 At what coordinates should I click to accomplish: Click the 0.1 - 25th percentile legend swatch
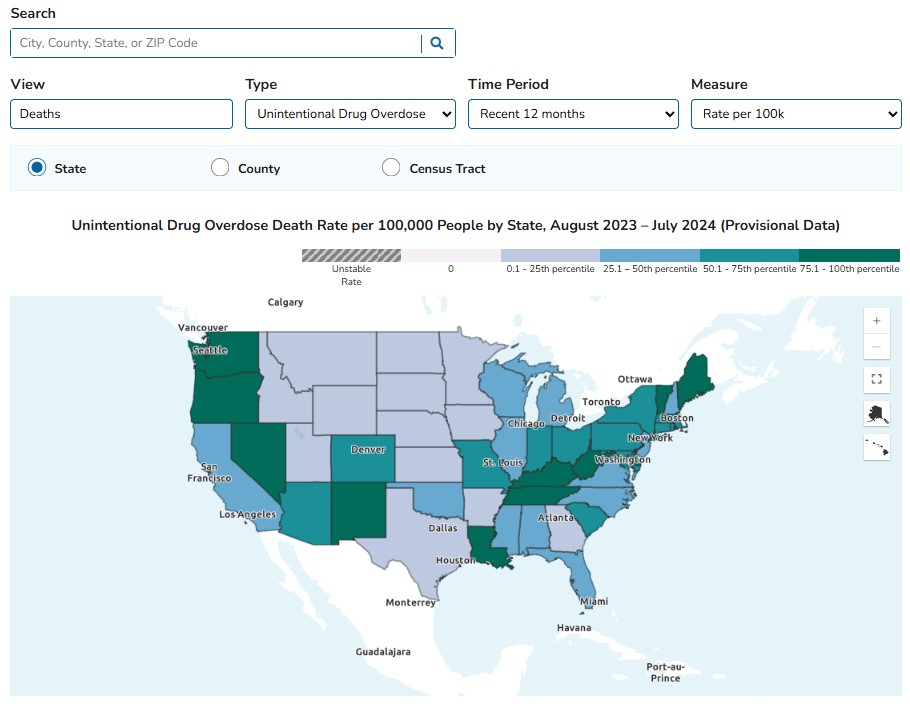pos(550,256)
